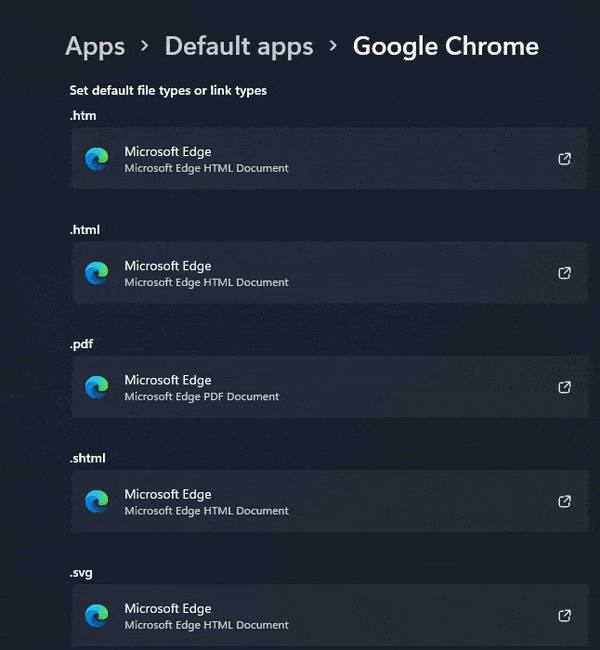Open the .html default picker via its external-link icon

[x=565, y=273]
